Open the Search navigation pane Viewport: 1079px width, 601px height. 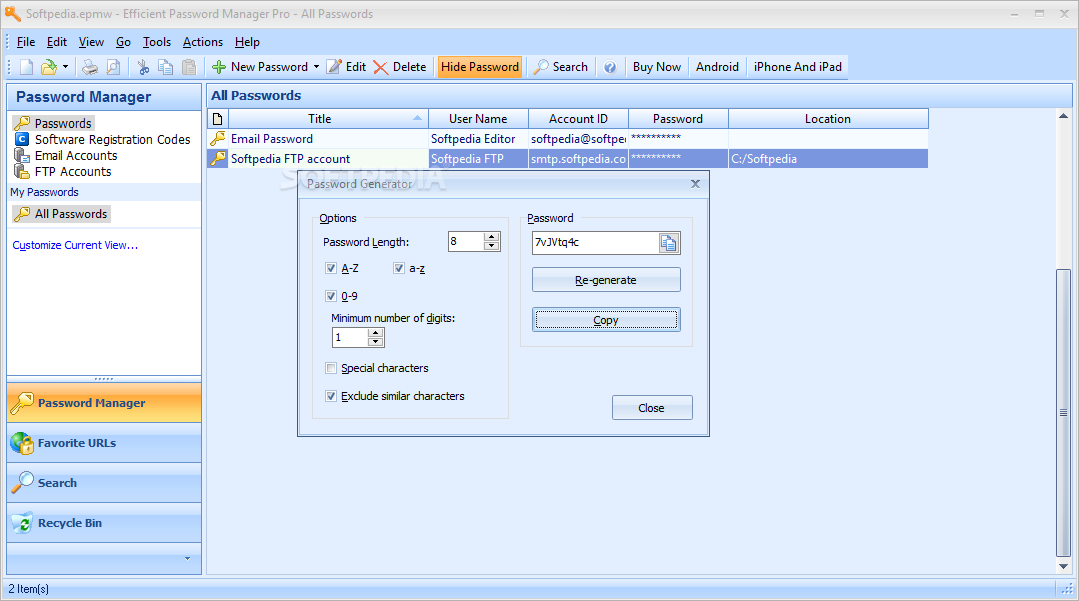(x=104, y=483)
